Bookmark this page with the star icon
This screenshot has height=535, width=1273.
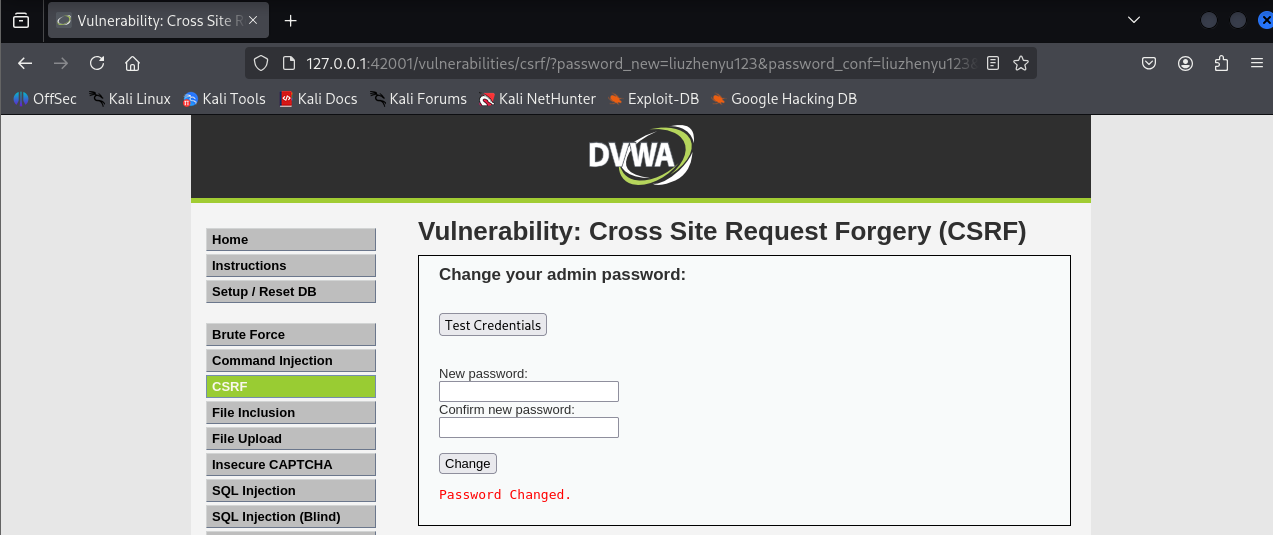(1020, 63)
